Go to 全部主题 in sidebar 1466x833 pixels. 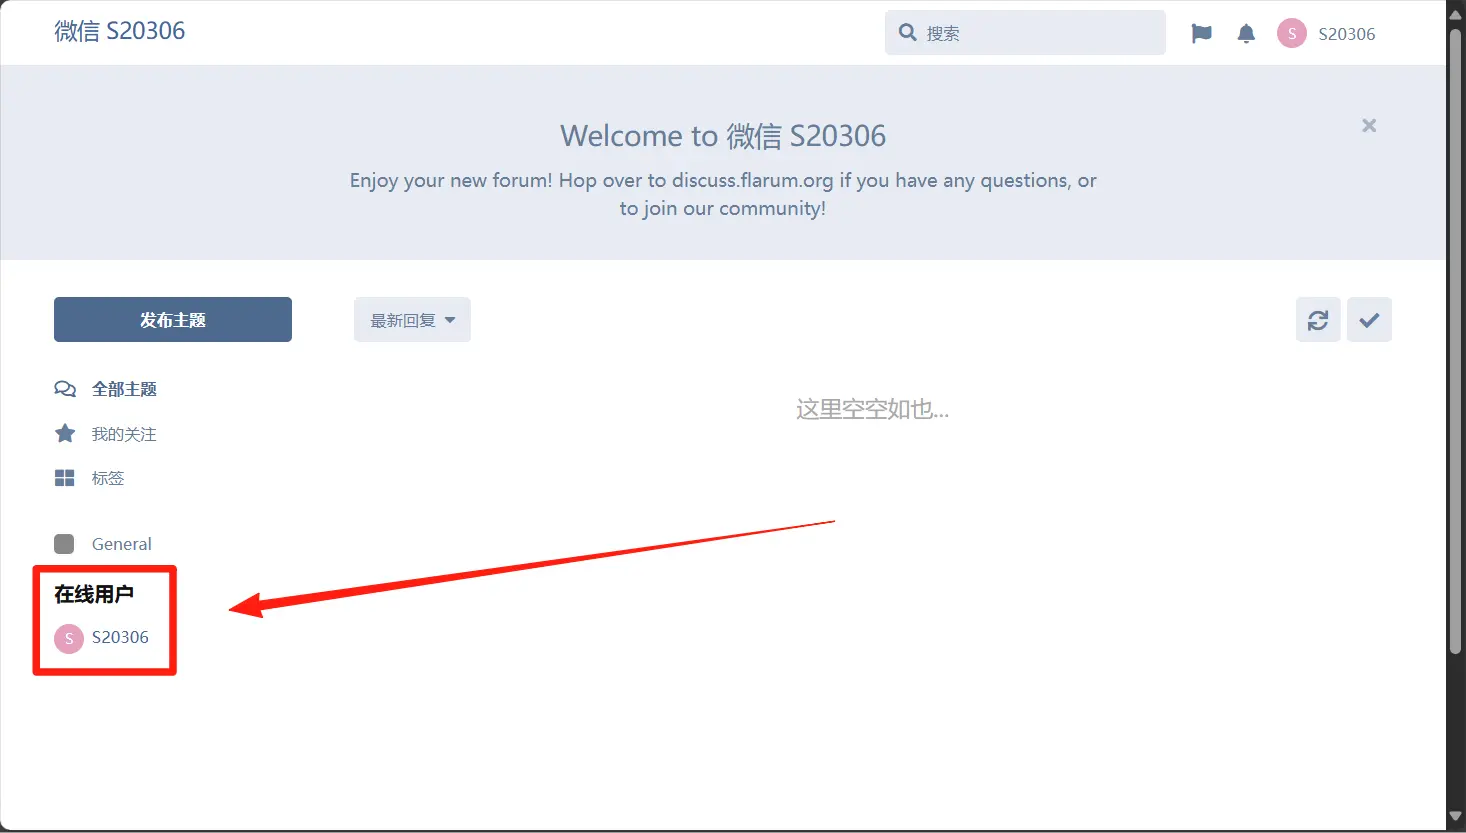124,389
